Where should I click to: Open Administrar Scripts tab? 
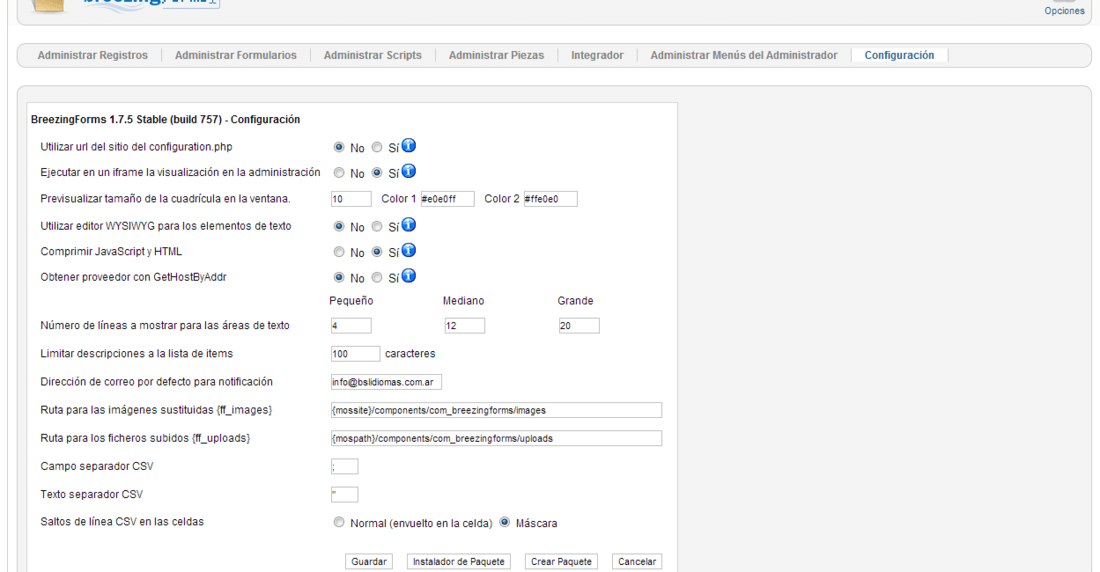click(x=373, y=55)
